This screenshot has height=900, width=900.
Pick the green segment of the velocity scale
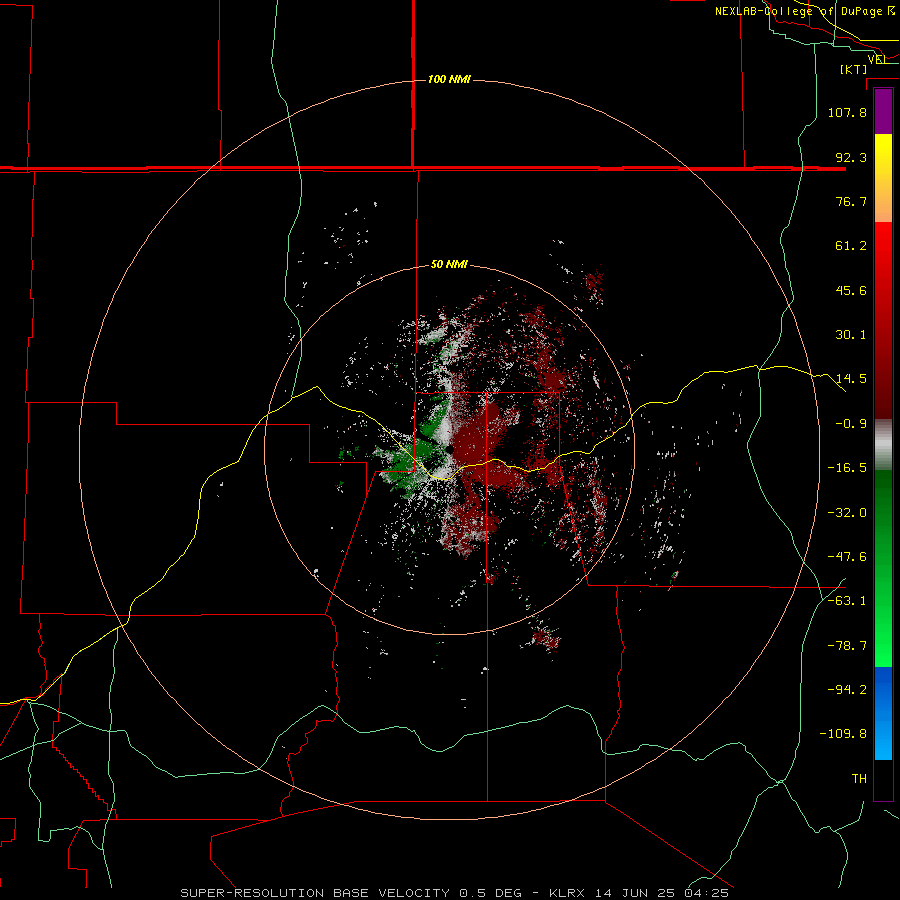tap(883, 568)
